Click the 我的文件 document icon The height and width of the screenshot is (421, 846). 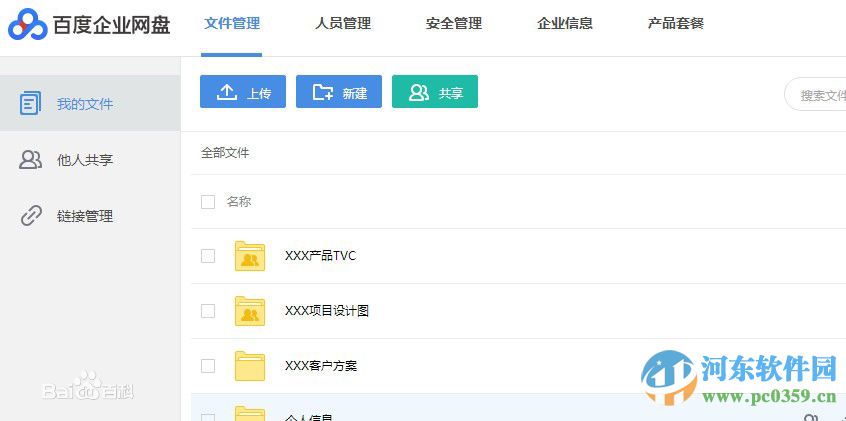pos(30,104)
